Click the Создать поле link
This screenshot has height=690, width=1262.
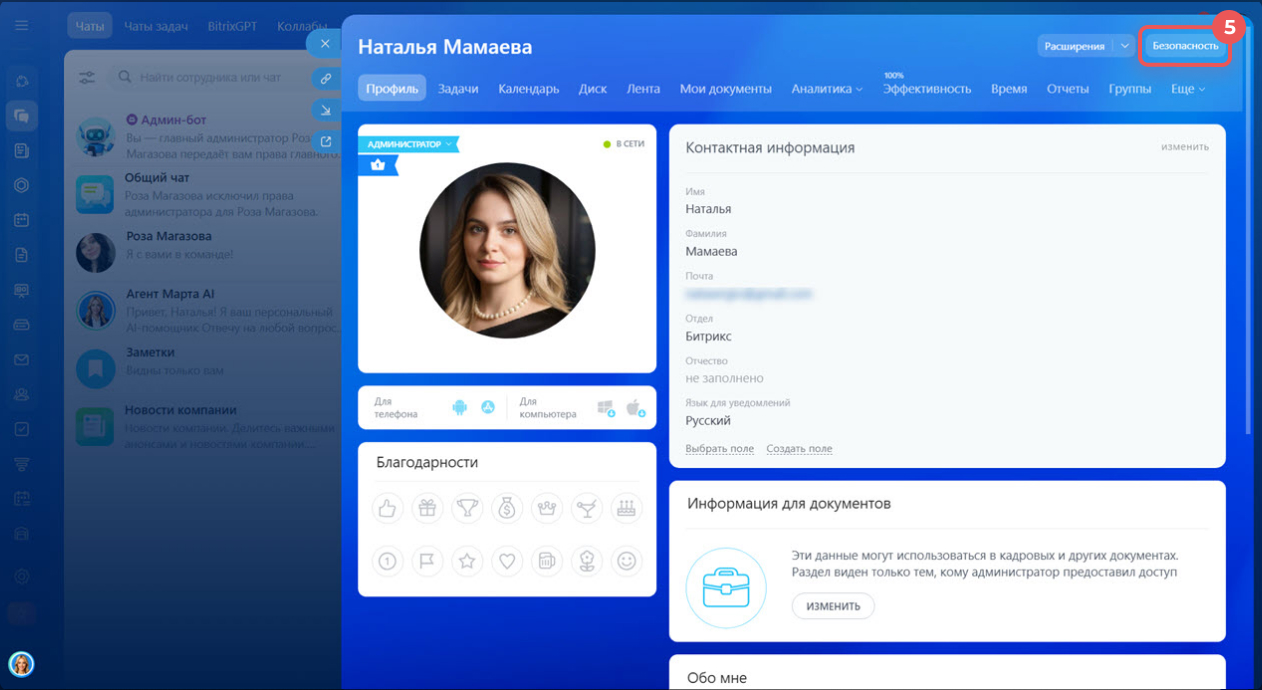click(799, 449)
